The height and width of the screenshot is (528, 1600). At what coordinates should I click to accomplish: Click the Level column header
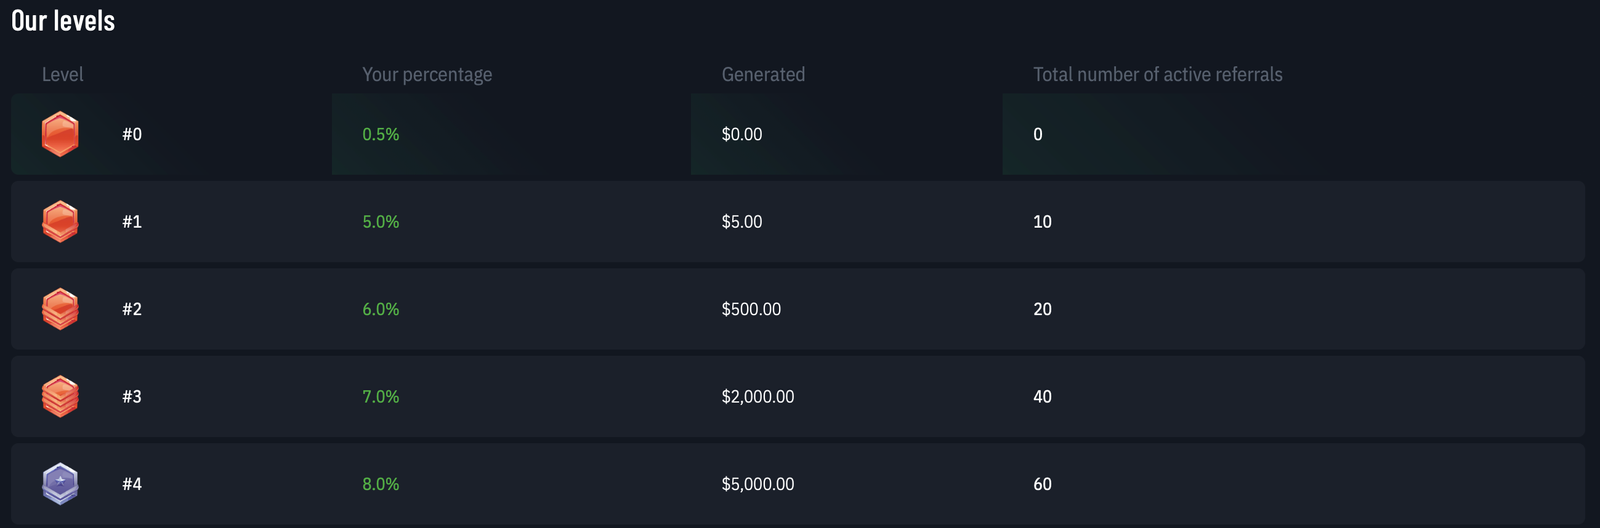coord(62,75)
